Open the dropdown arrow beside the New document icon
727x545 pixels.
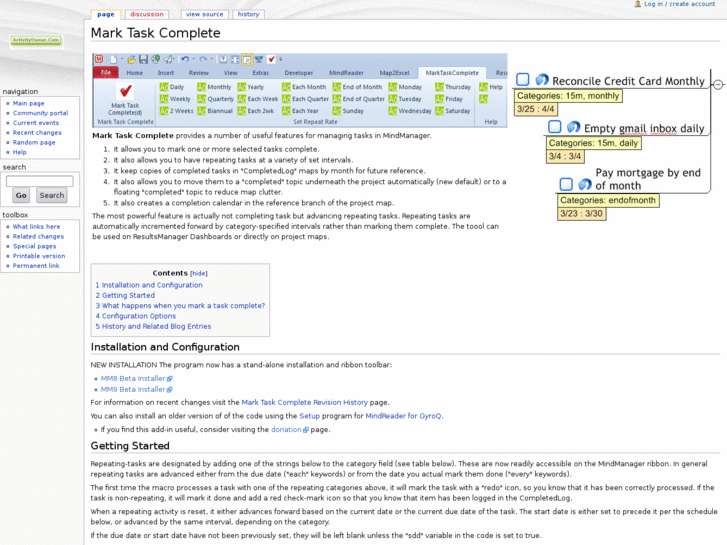[x=122, y=59]
